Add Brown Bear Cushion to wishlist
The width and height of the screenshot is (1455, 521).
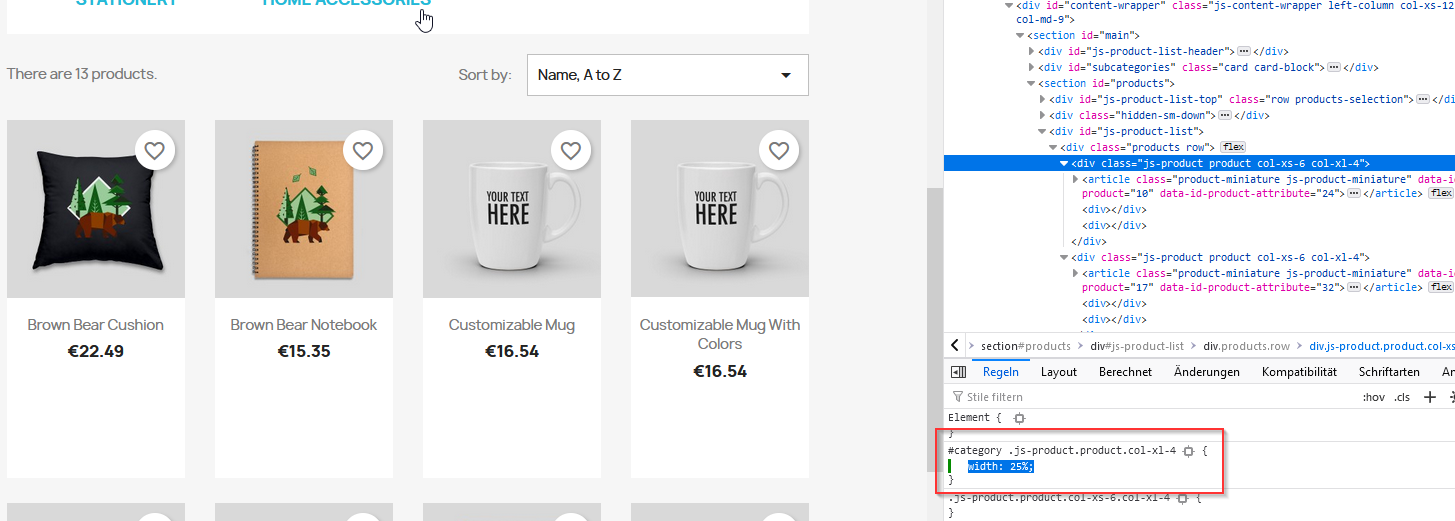(x=154, y=151)
